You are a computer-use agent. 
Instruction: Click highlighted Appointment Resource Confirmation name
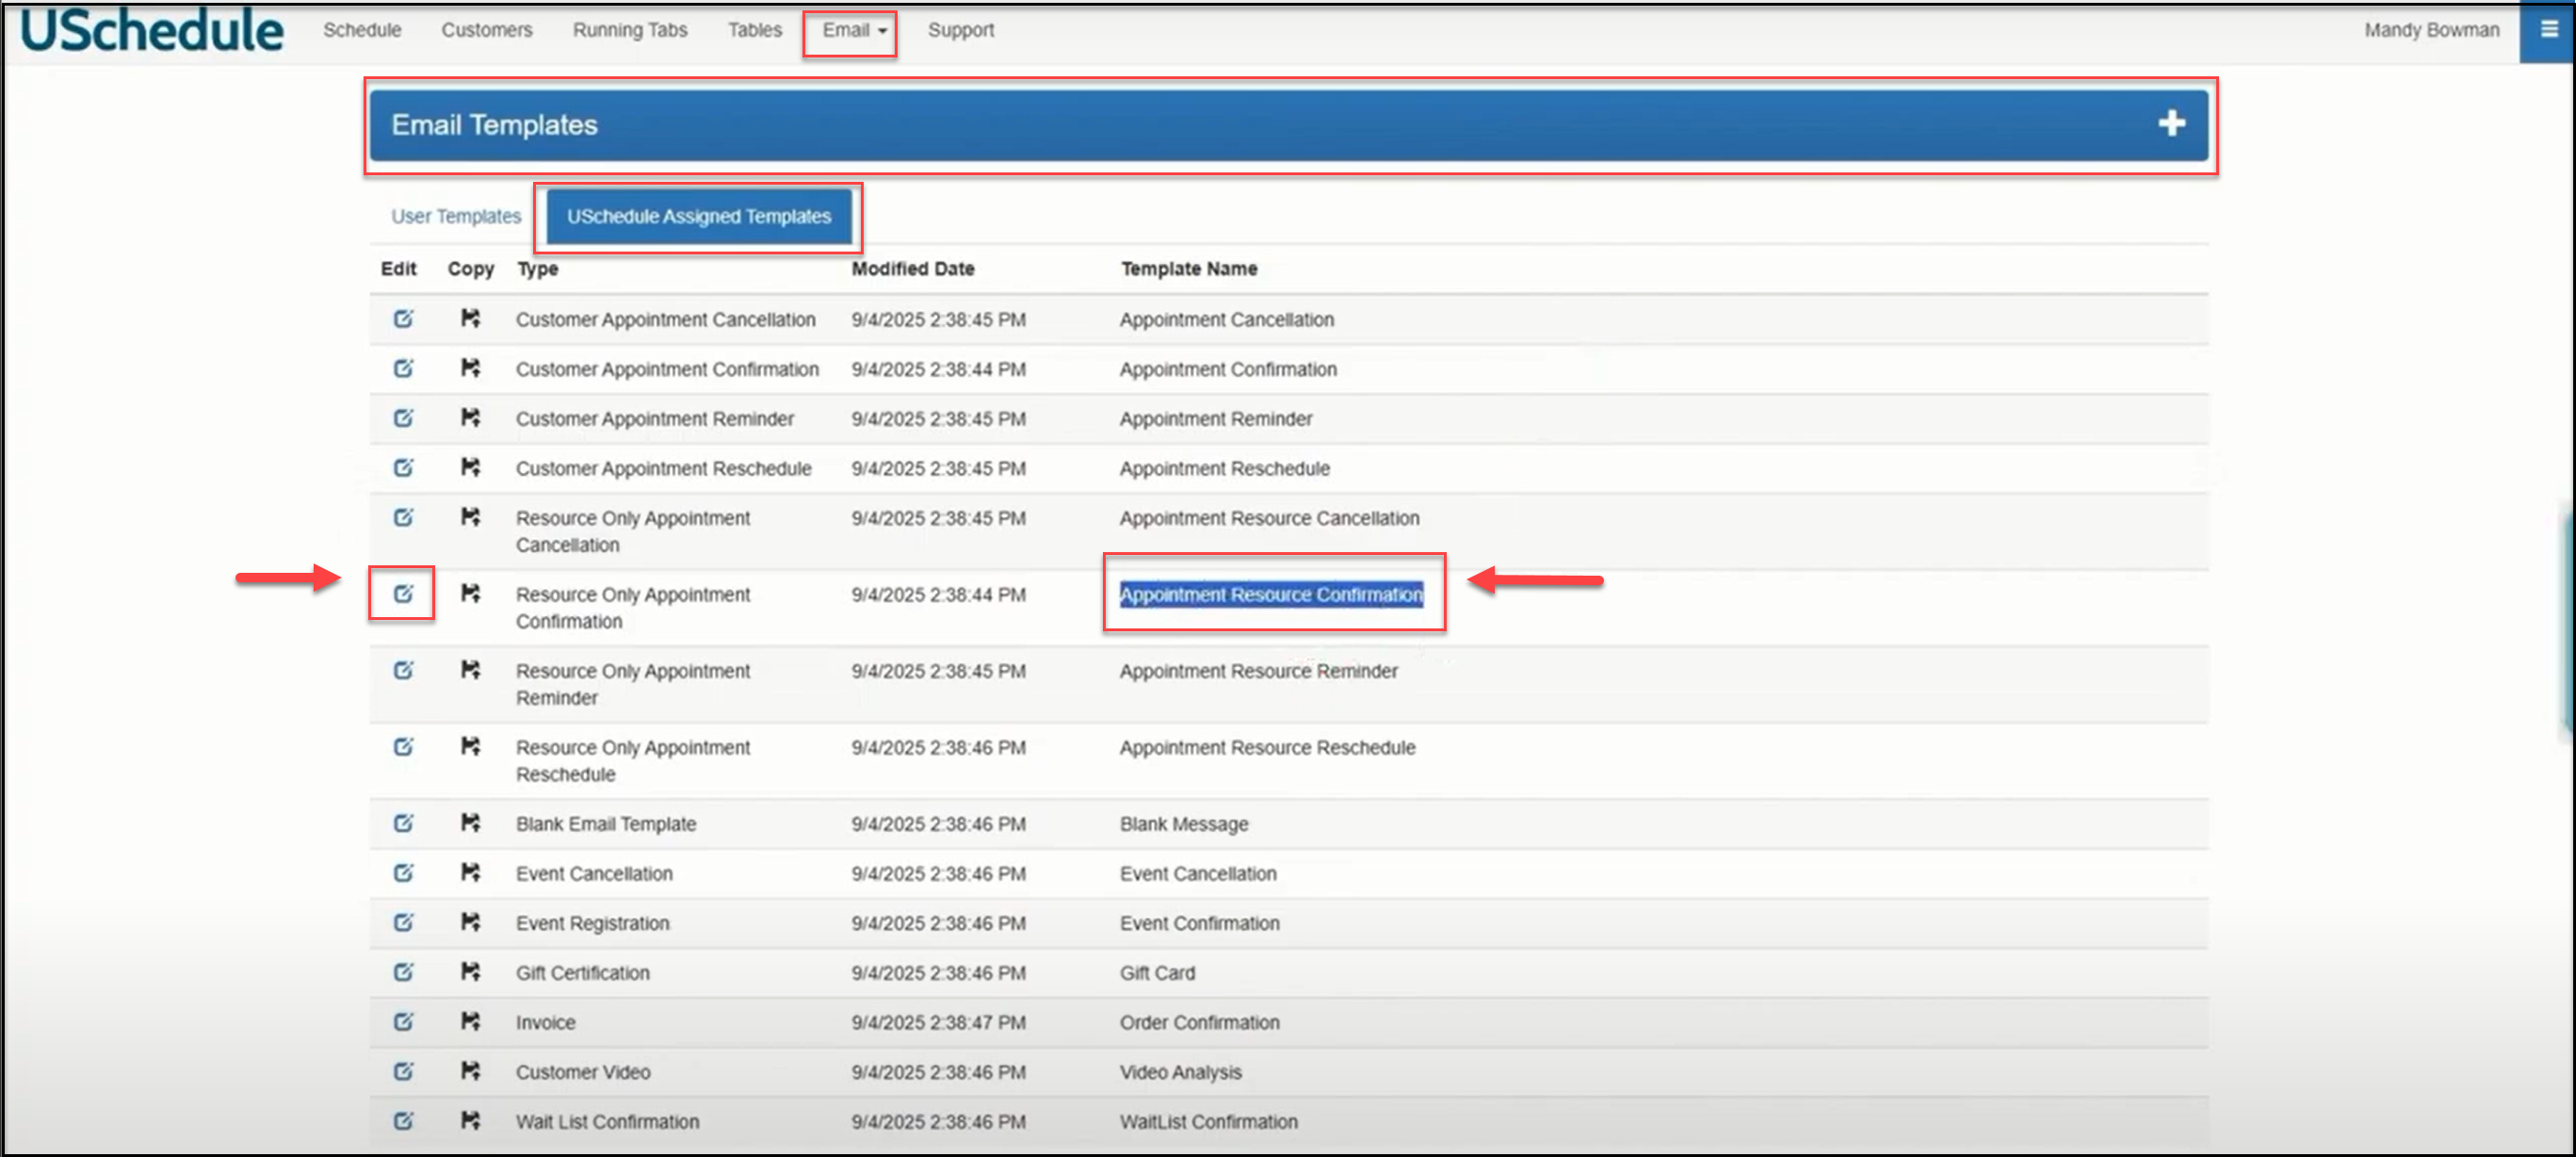[x=1270, y=594]
